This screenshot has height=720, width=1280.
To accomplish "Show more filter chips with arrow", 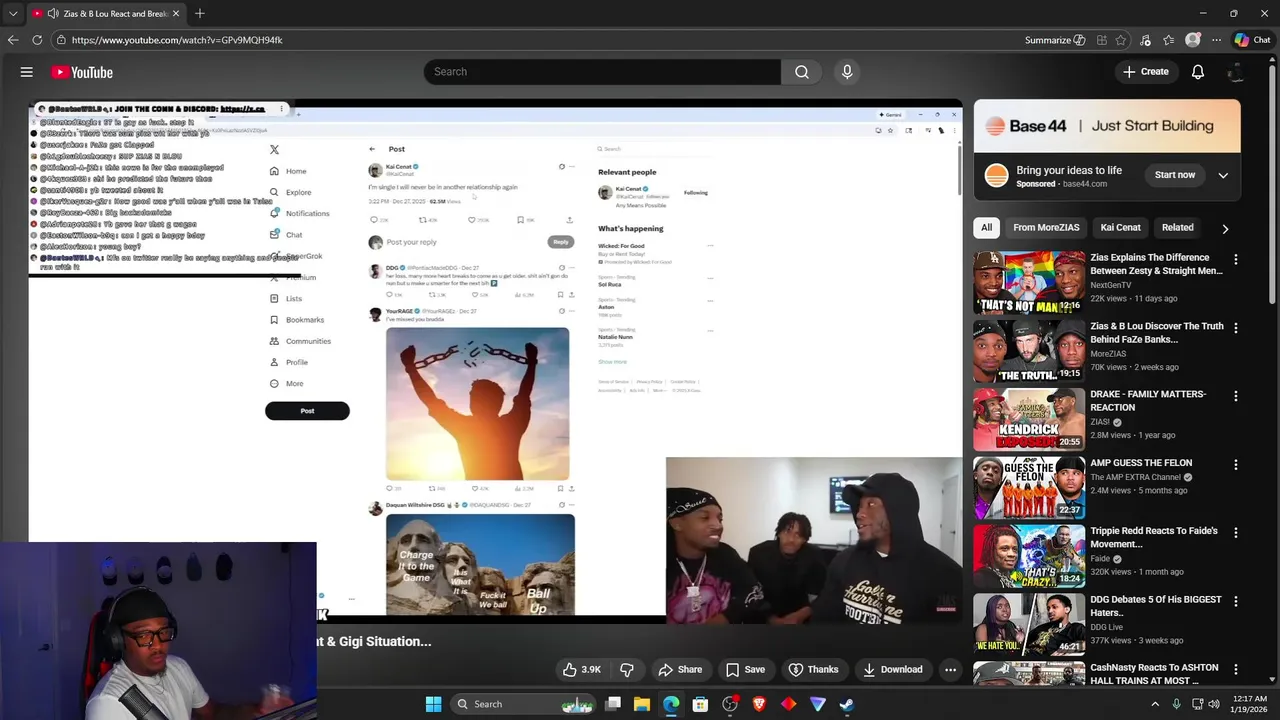I will [1225, 228].
